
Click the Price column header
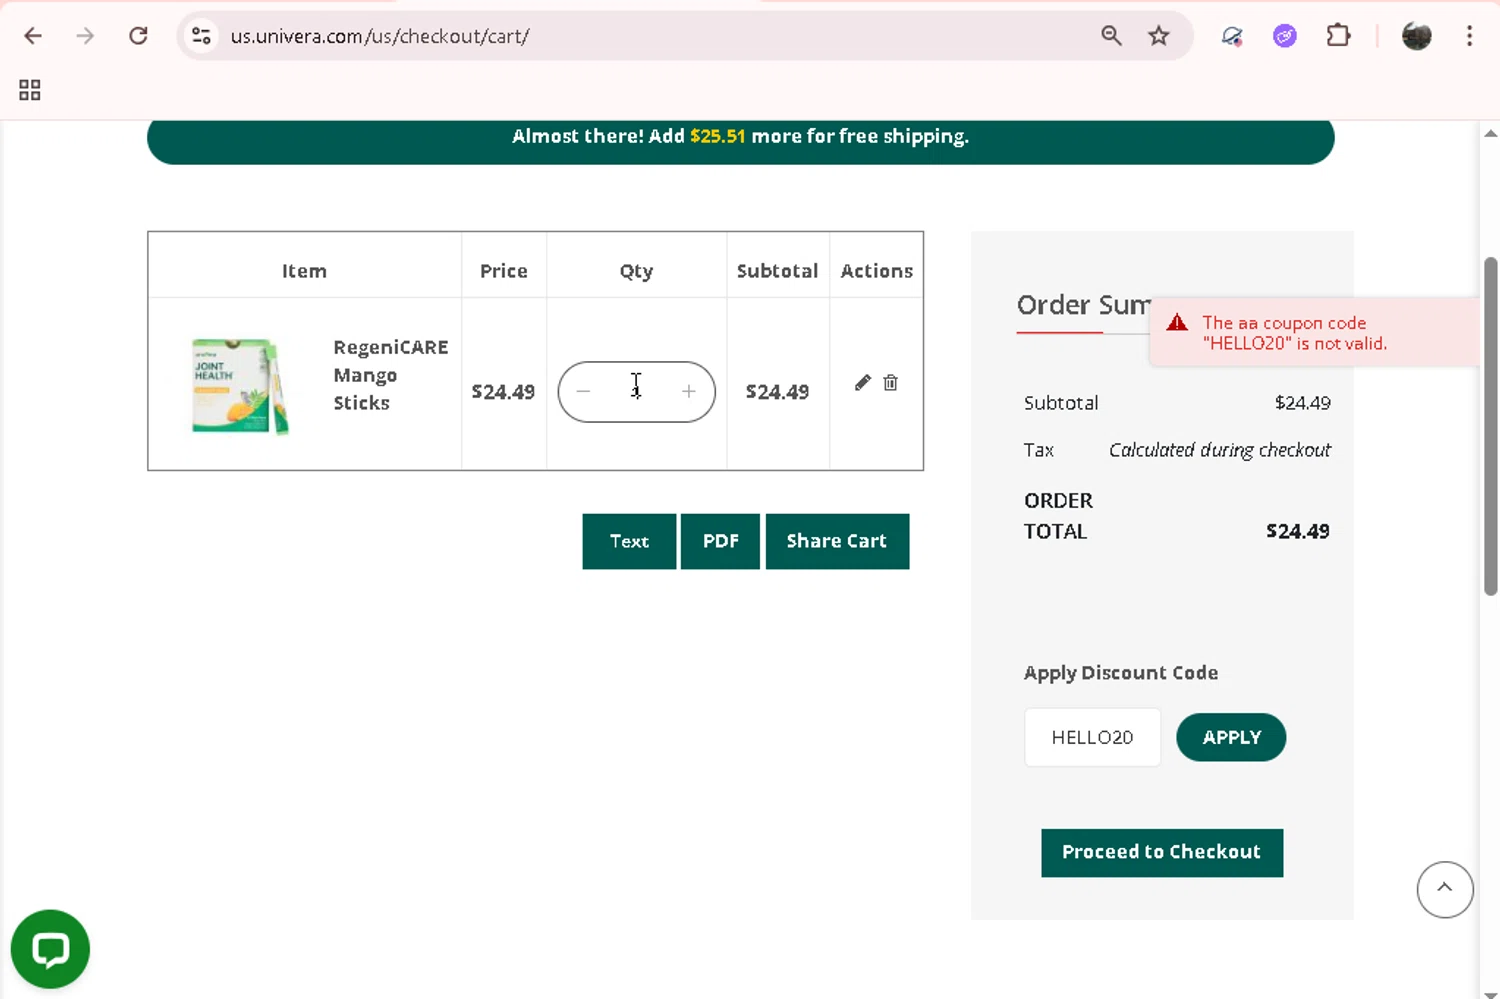pos(503,271)
